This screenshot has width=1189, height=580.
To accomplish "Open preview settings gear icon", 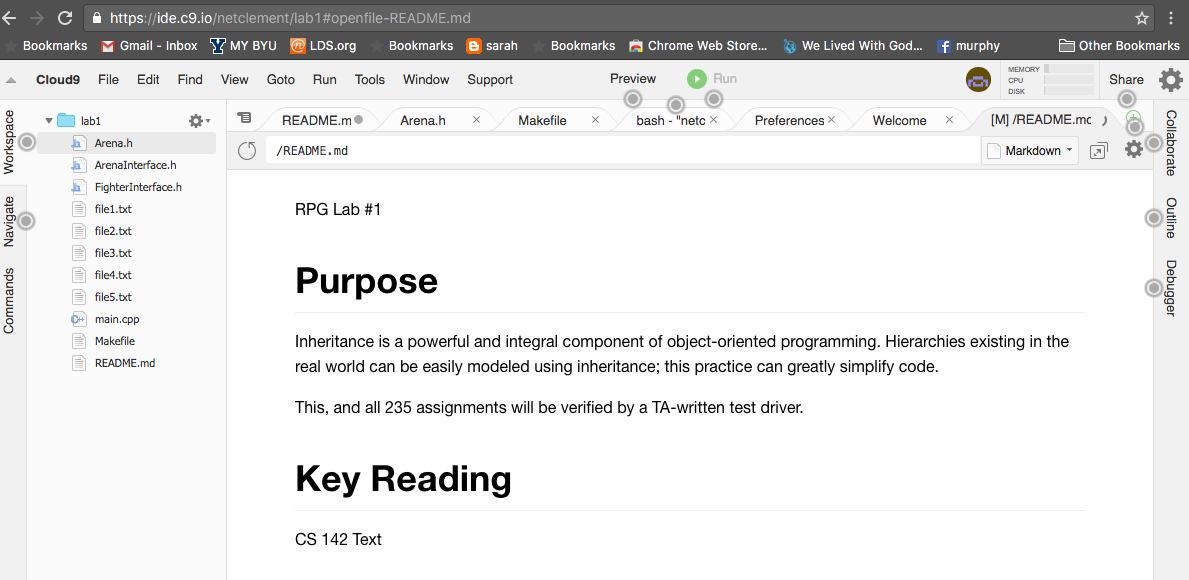I will point(1134,149).
